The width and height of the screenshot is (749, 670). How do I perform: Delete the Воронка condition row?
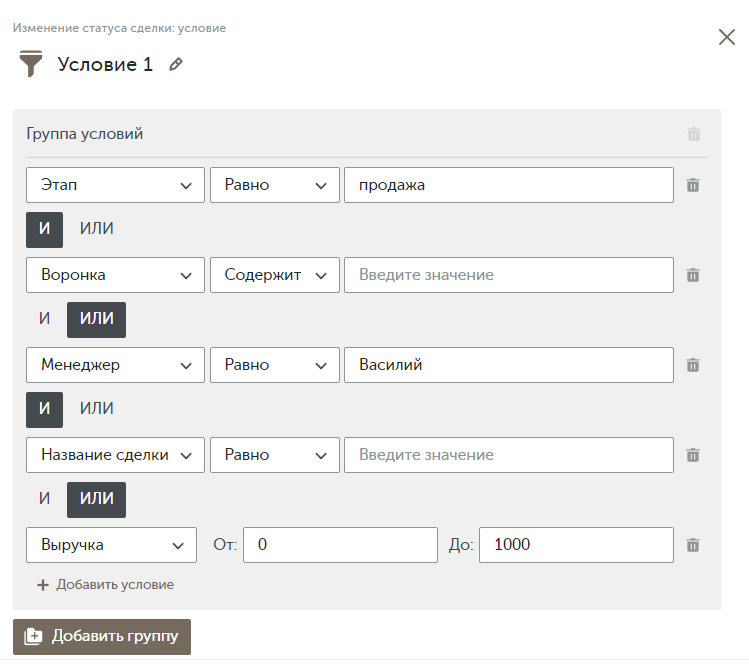coord(693,275)
